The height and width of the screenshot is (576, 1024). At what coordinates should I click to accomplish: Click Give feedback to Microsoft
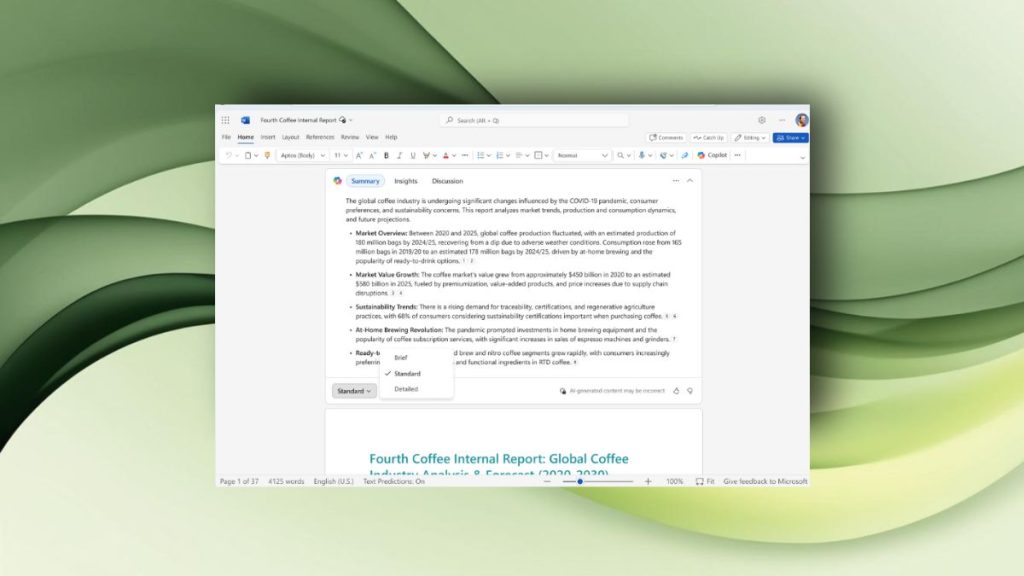pyautogui.click(x=765, y=481)
